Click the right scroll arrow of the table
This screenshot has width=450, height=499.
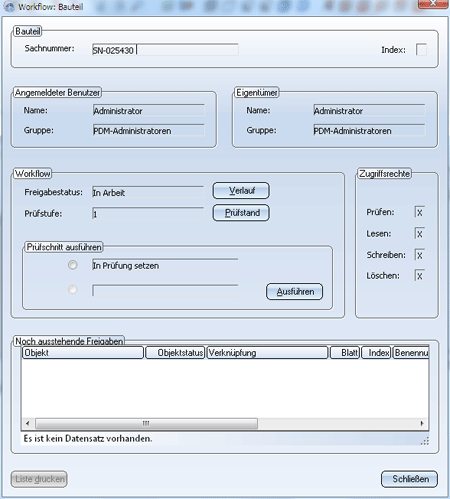422,423
